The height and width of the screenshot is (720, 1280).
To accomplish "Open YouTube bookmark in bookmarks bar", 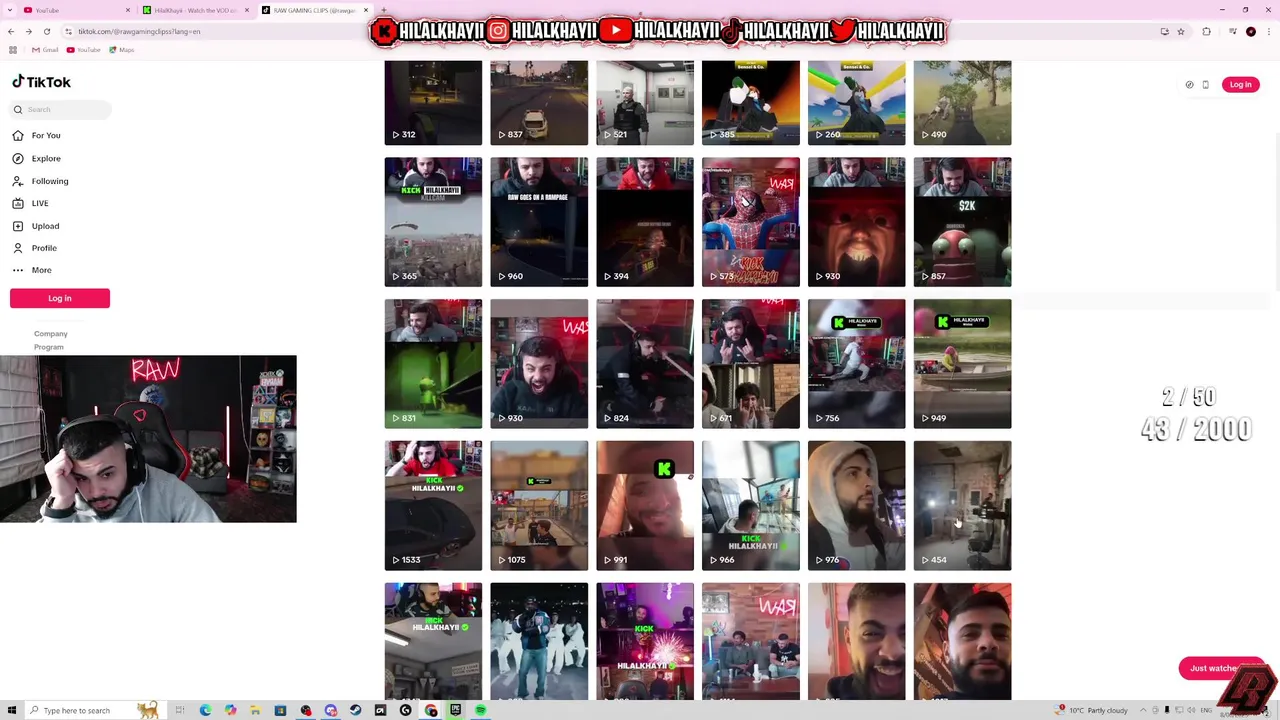I will click(x=83, y=49).
